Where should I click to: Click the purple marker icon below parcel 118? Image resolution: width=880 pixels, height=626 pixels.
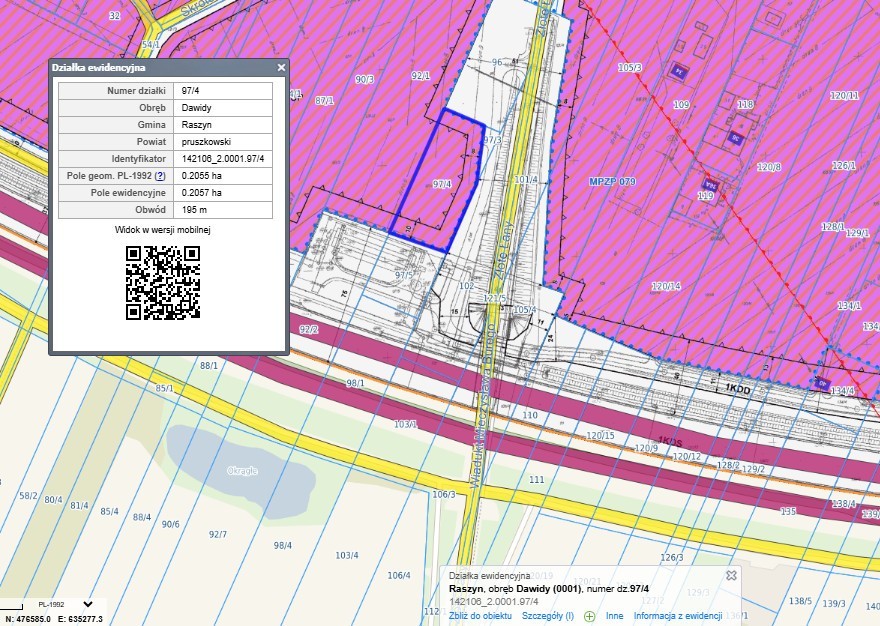[x=735, y=139]
